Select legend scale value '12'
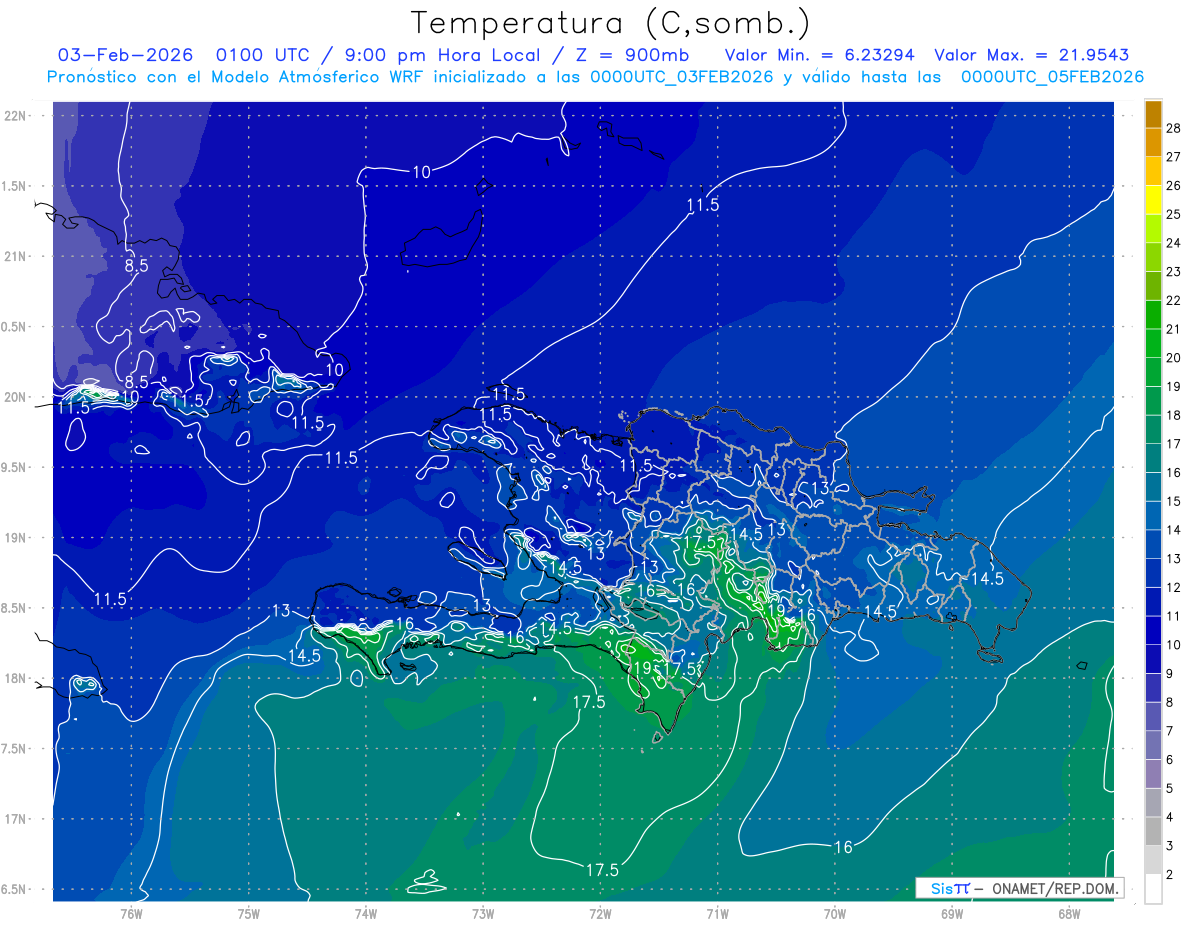Image resolution: width=1200 pixels, height=927 pixels. point(1174,587)
